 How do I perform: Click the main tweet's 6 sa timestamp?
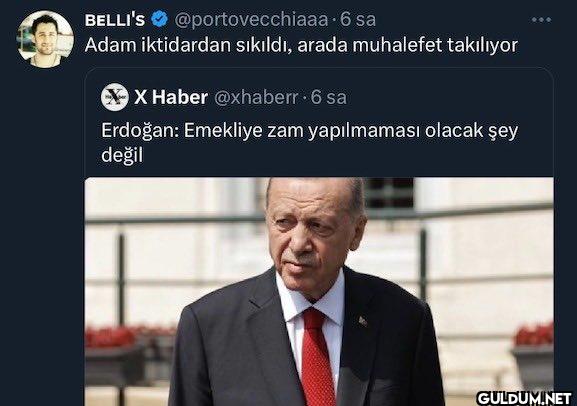[x=358, y=20]
